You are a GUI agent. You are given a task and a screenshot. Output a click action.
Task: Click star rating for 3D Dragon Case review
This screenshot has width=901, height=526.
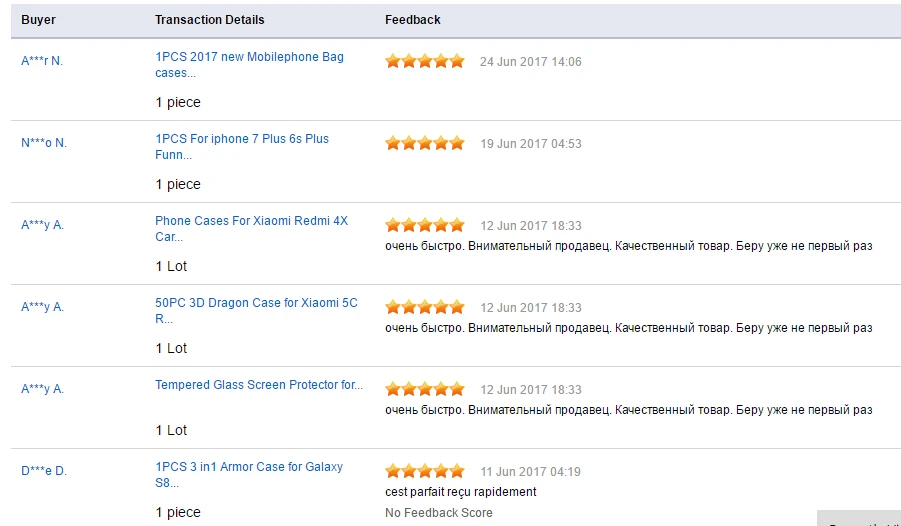coord(425,308)
